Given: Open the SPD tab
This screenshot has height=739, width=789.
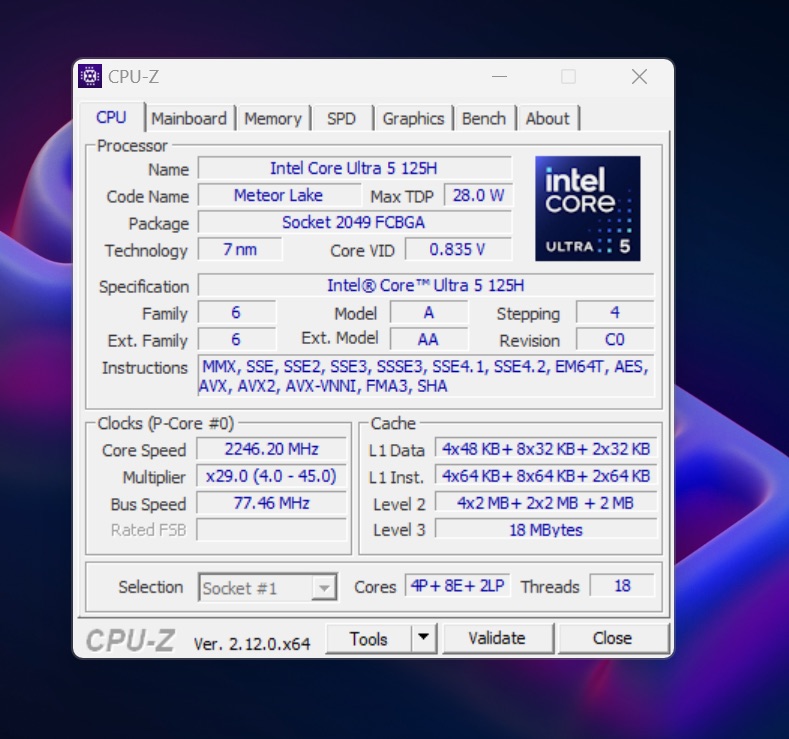Looking at the screenshot, I should [341, 118].
